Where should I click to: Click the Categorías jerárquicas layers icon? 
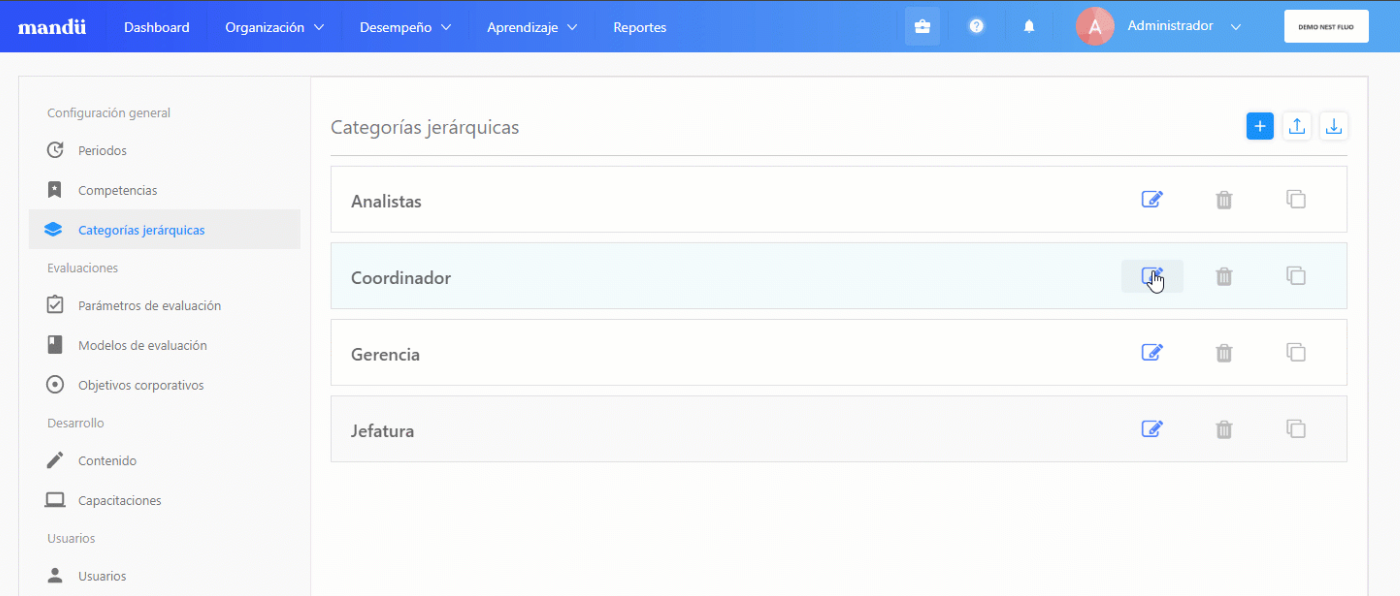(54, 230)
